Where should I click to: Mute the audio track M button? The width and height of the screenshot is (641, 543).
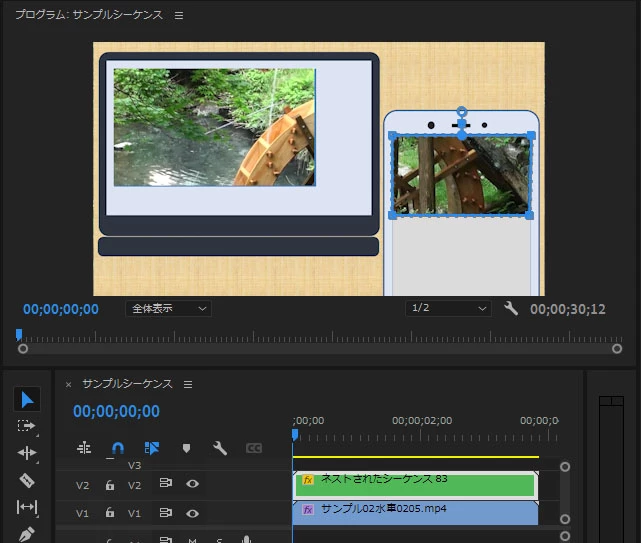(x=193, y=540)
